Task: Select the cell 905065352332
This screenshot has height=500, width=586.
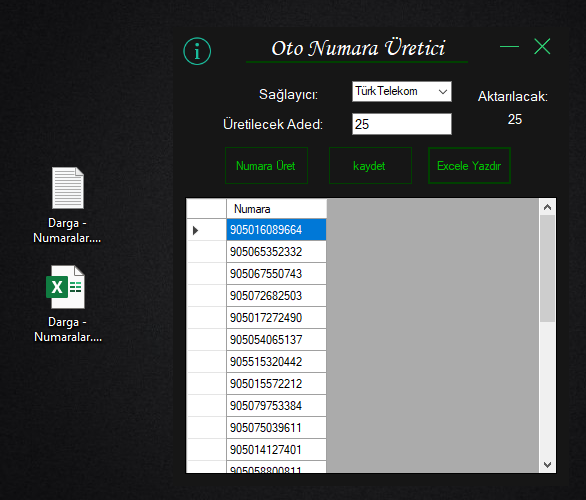Action: (277, 252)
